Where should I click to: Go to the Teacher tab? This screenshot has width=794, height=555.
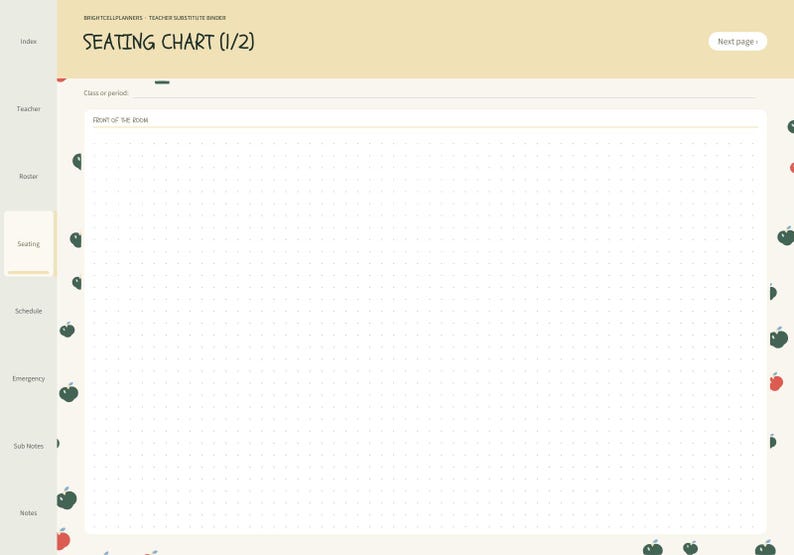point(28,109)
